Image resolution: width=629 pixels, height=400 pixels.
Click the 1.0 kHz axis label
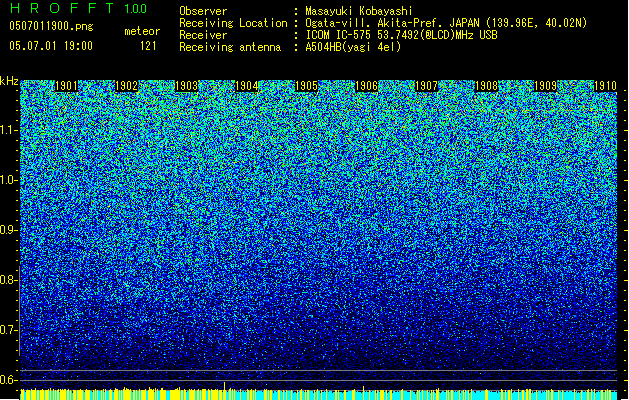click(x=9, y=180)
